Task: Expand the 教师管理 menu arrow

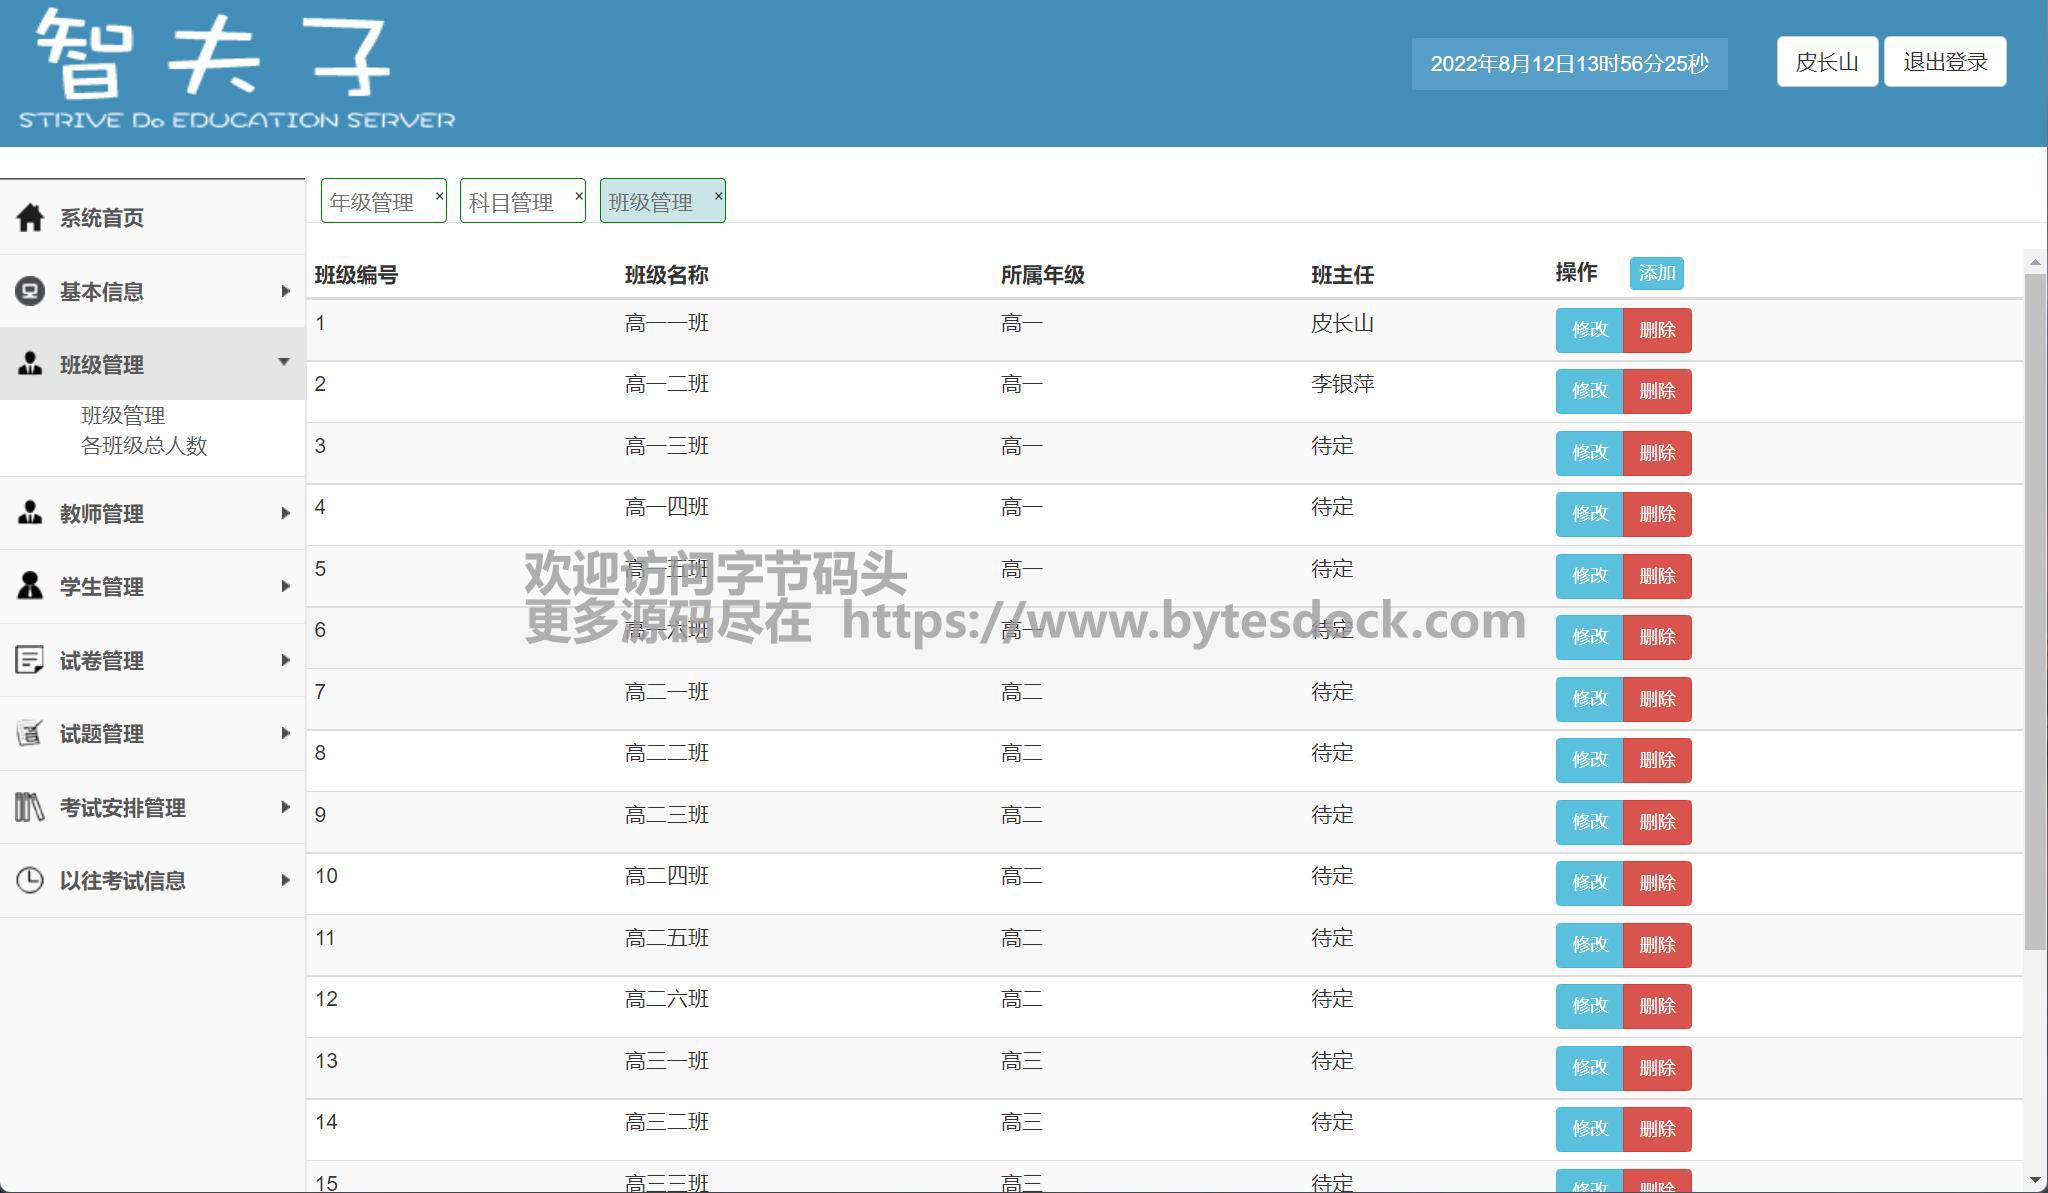Action: (285, 513)
